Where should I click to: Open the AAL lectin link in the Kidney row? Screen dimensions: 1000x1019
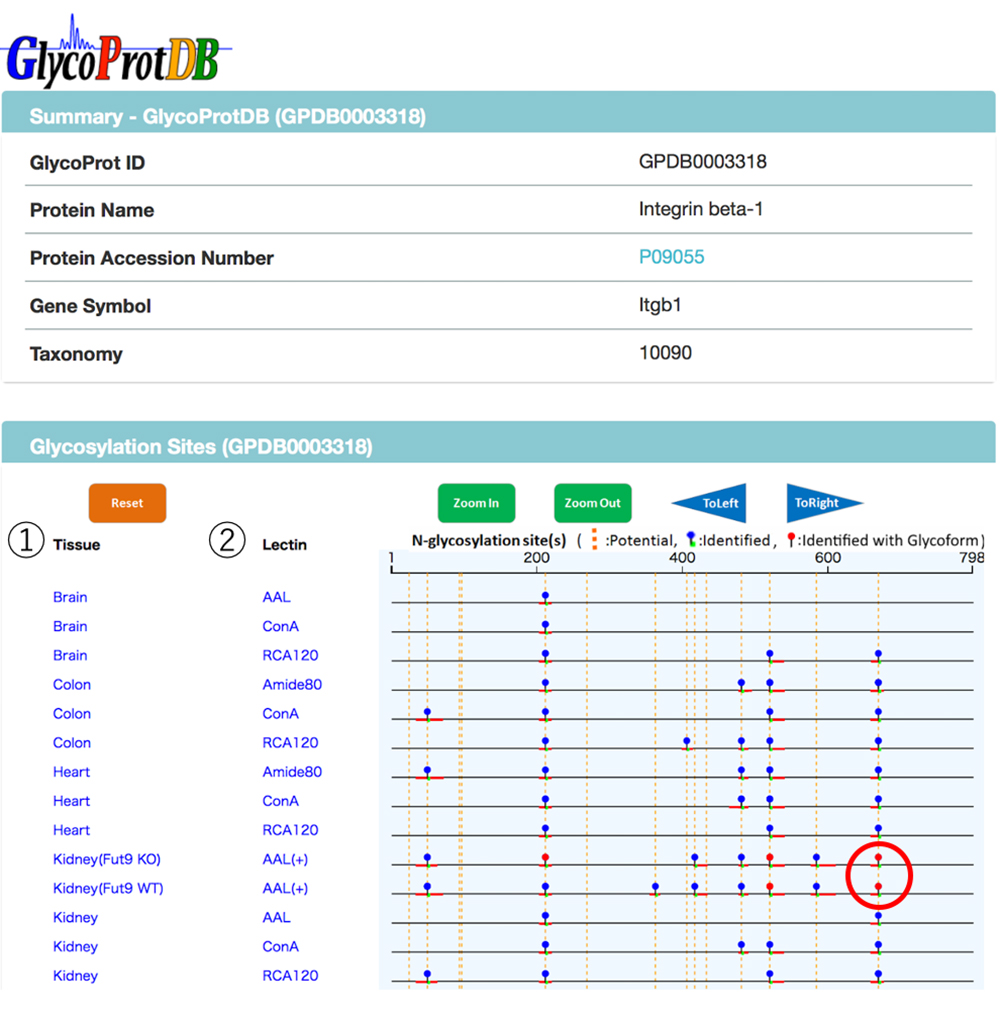276,918
